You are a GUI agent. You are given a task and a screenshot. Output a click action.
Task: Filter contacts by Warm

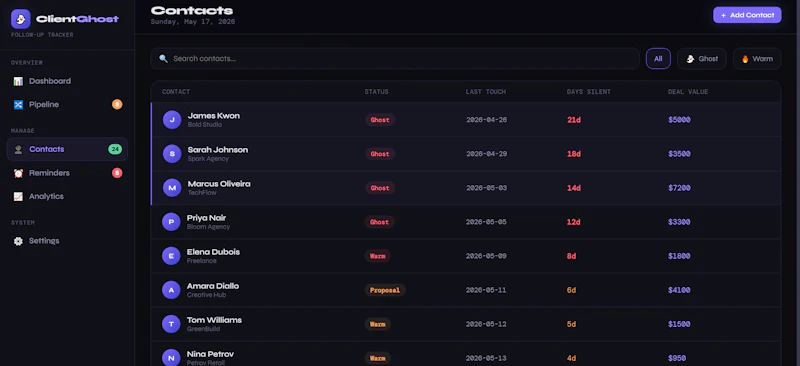[x=757, y=59]
